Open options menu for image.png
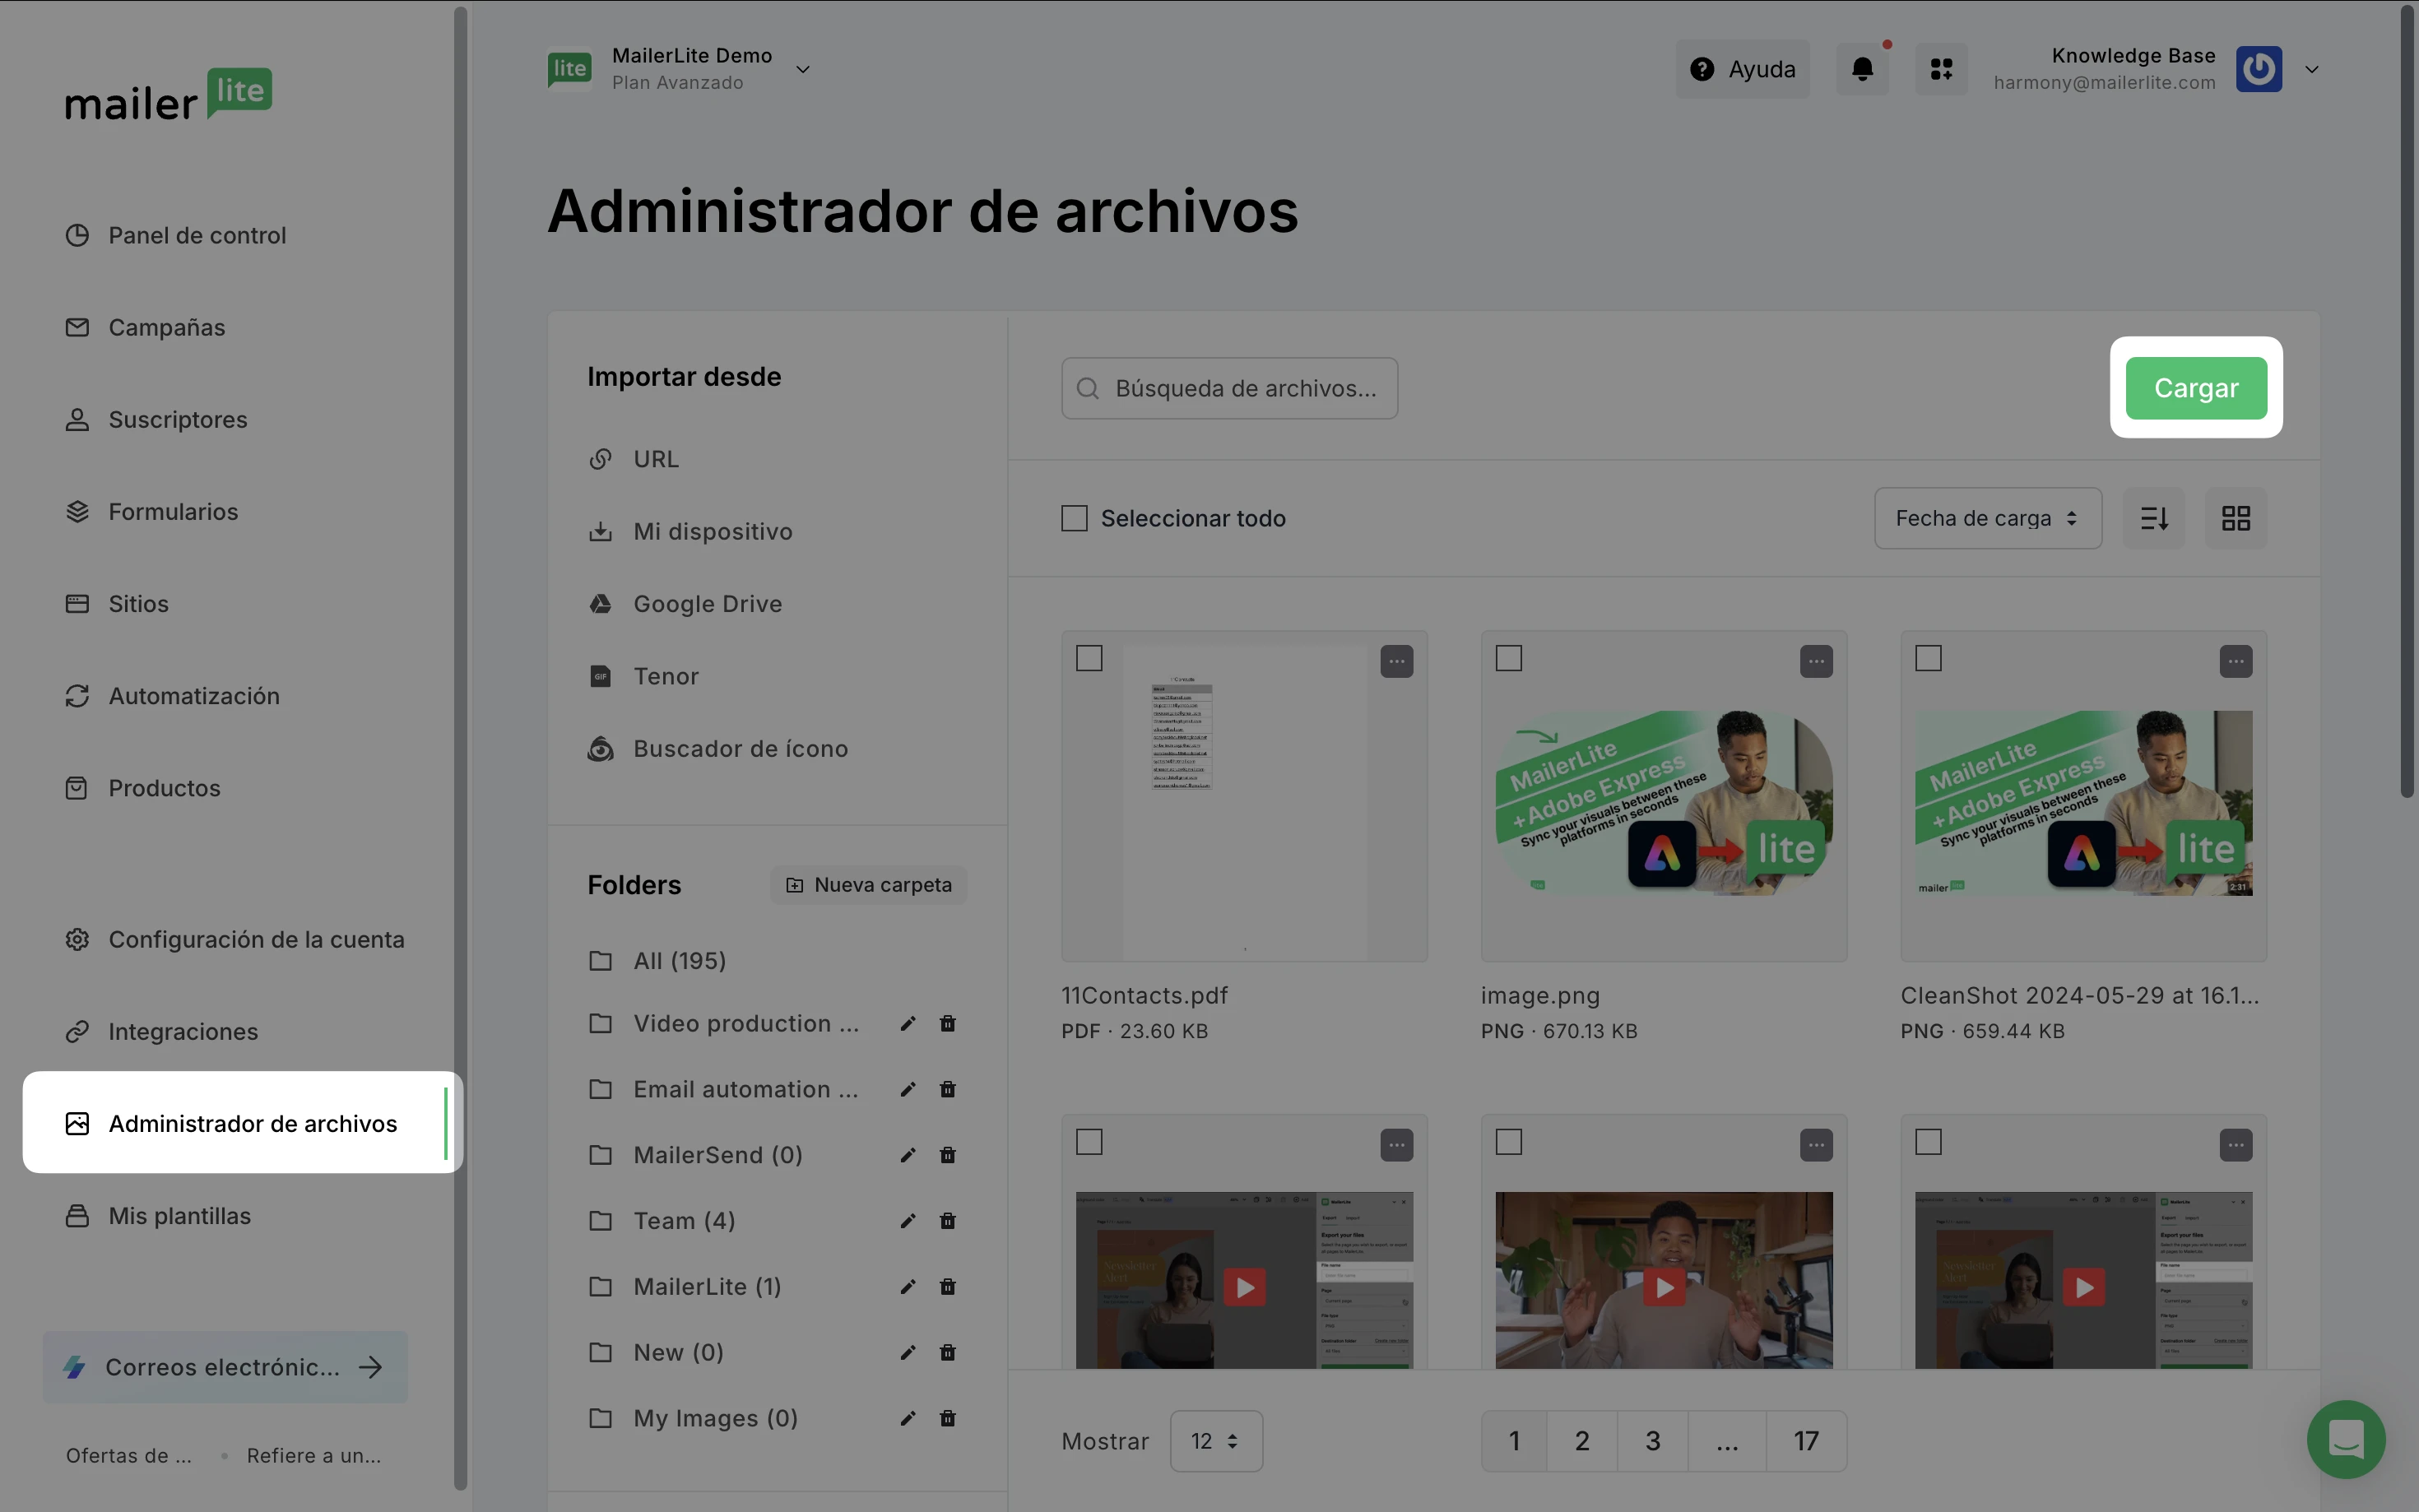This screenshot has width=2419, height=1512. [x=1816, y=661]
